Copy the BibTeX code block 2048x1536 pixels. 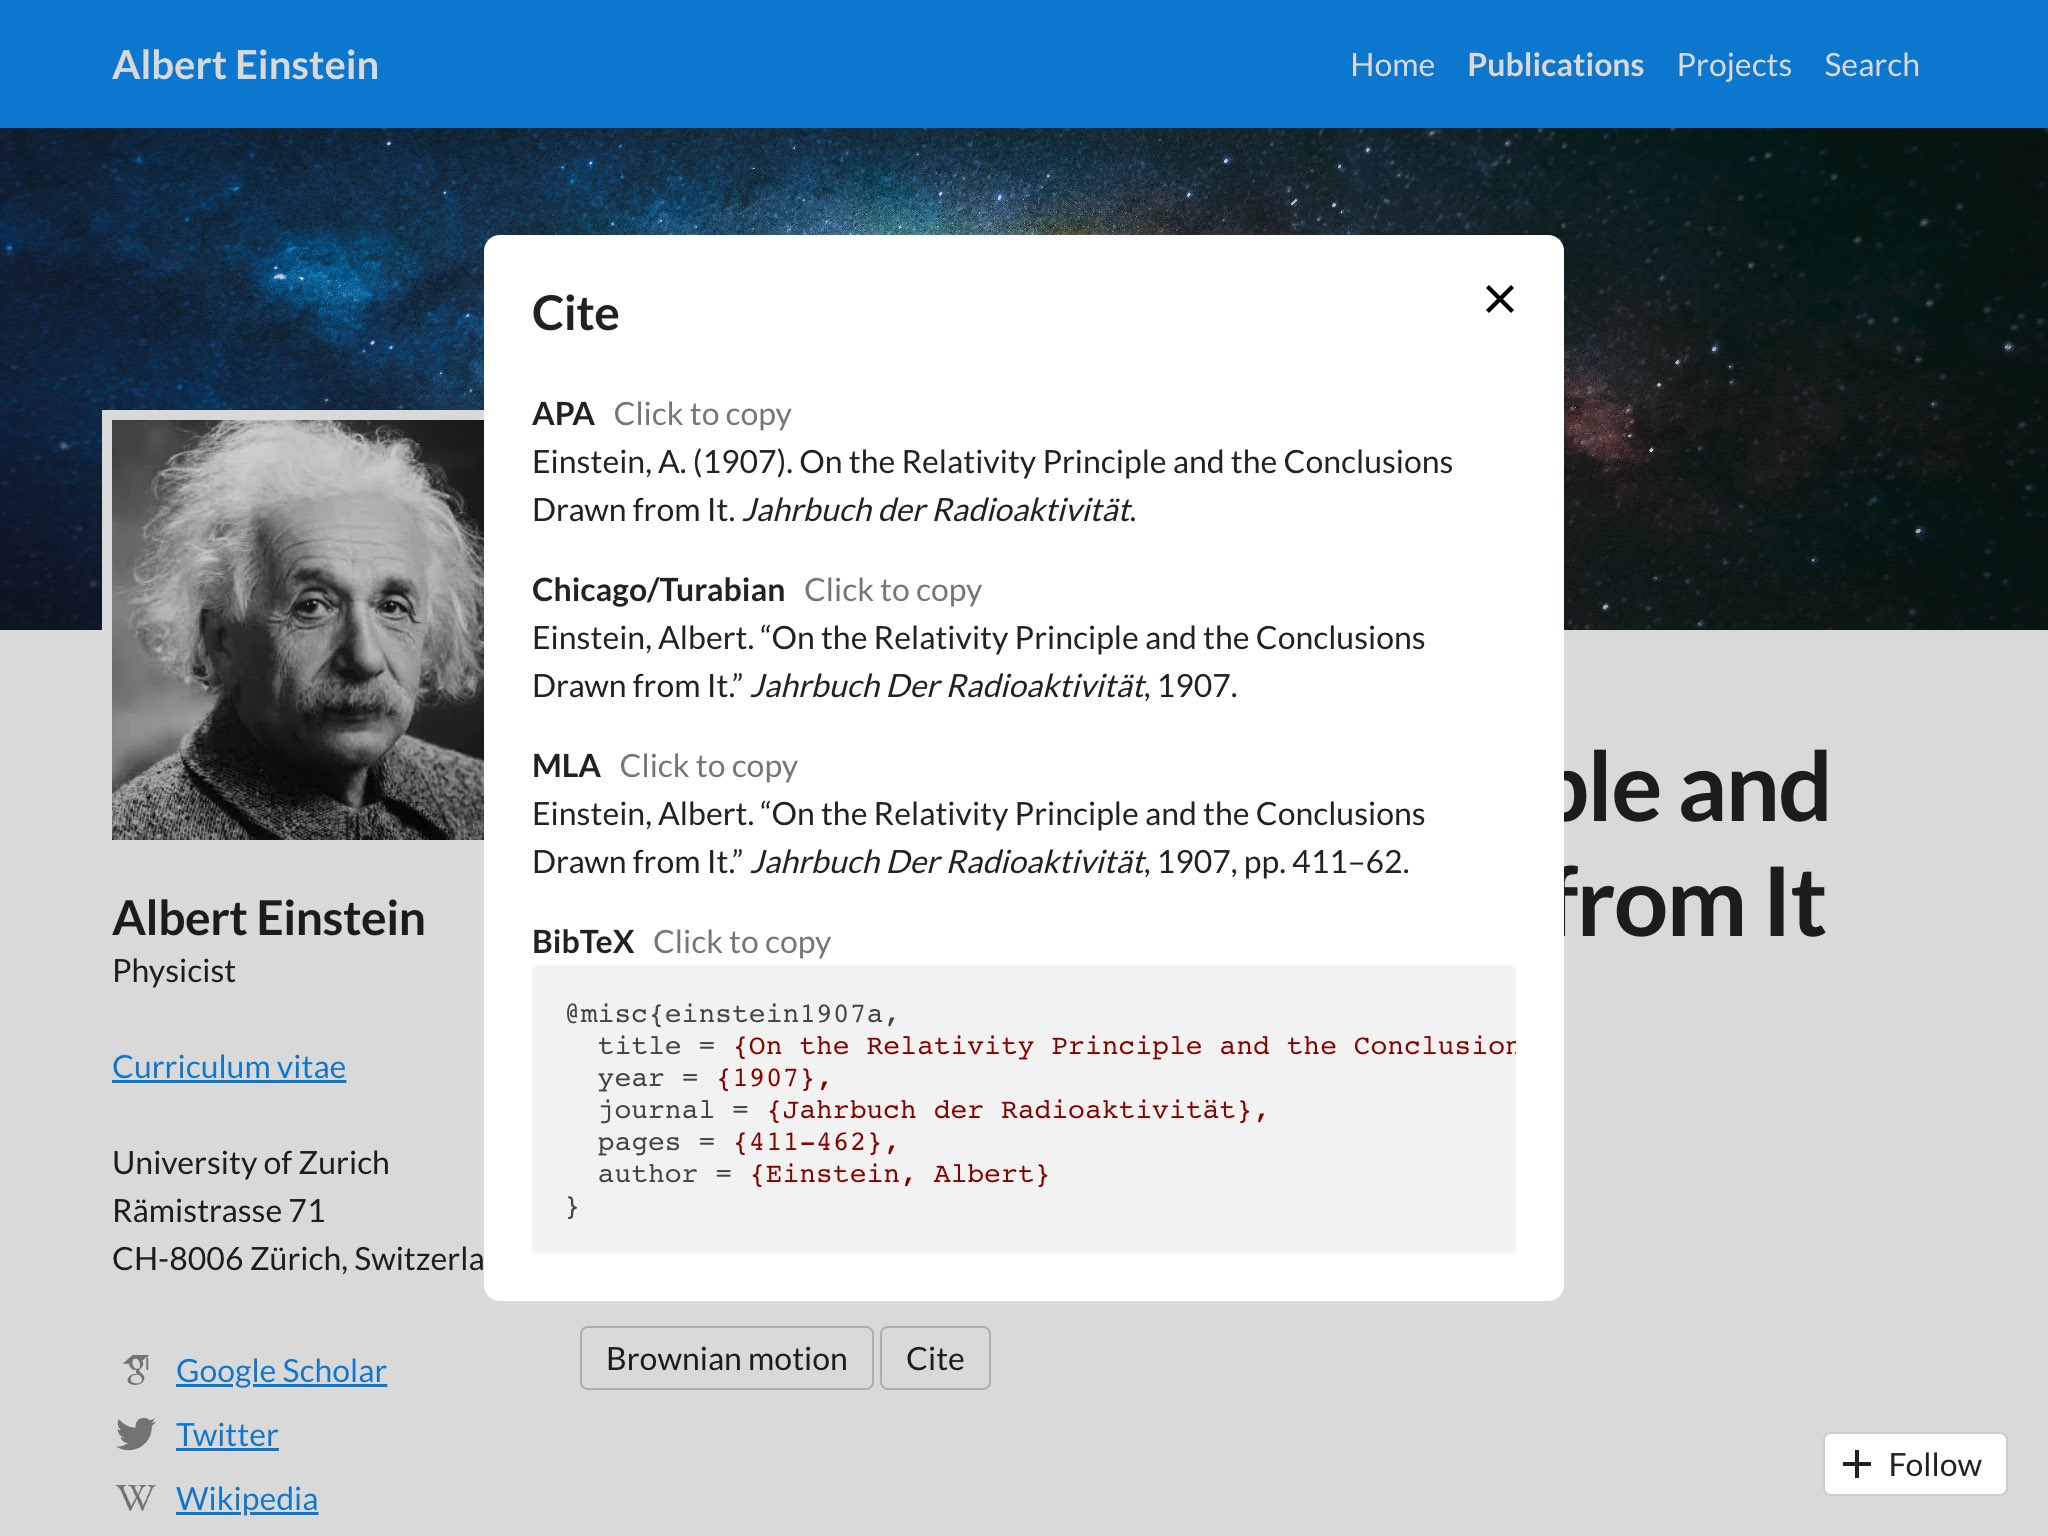tap(1022, 1108)
